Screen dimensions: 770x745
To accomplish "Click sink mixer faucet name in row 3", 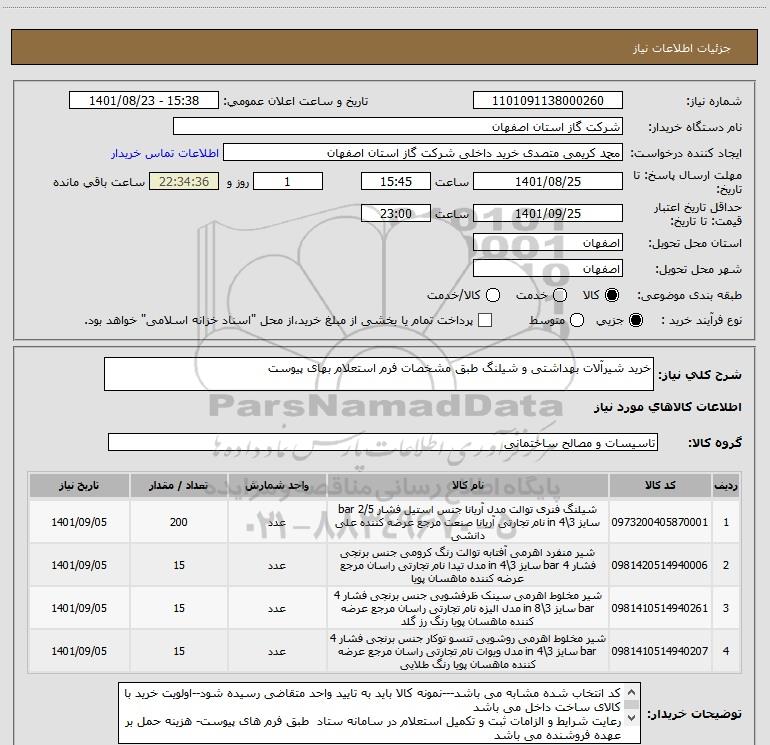I will pos(468,608).
